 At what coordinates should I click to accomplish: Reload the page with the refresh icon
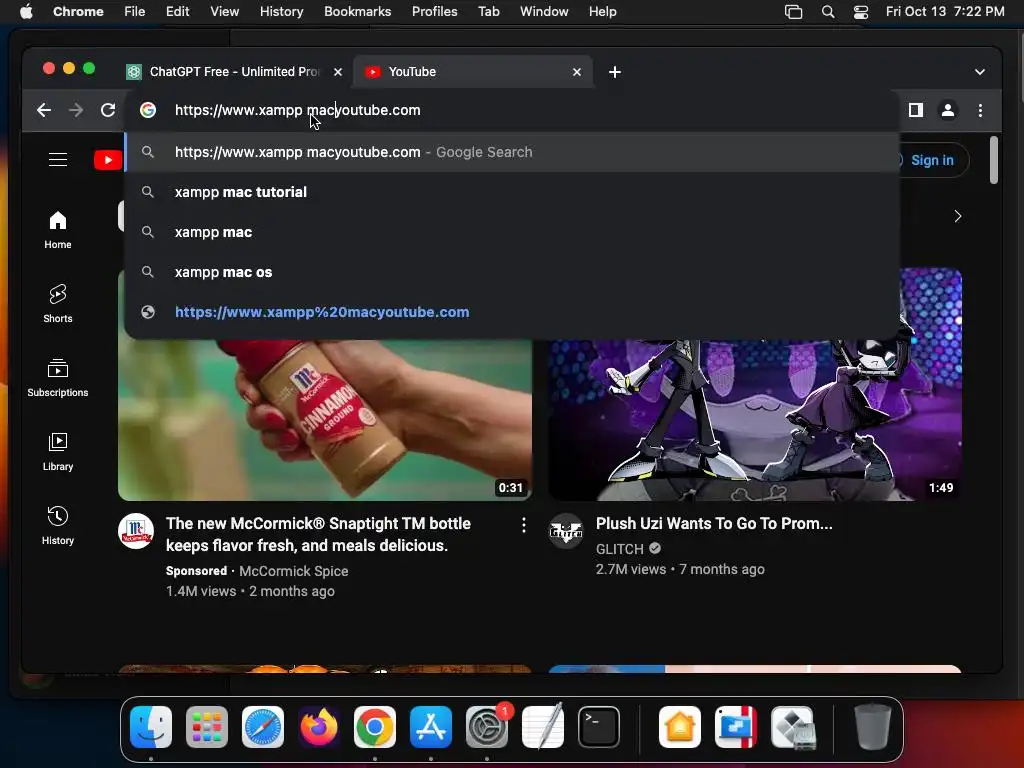click(x=108, y=110)
